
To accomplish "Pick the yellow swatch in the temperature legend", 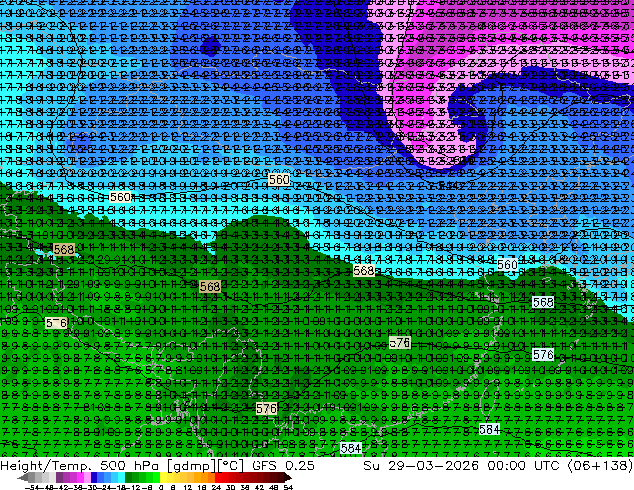I will 163,477.
